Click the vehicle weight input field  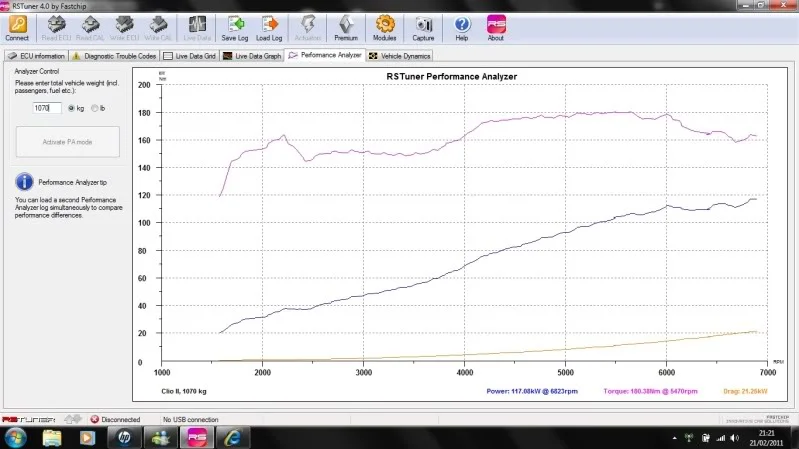(x=47, y=108)
